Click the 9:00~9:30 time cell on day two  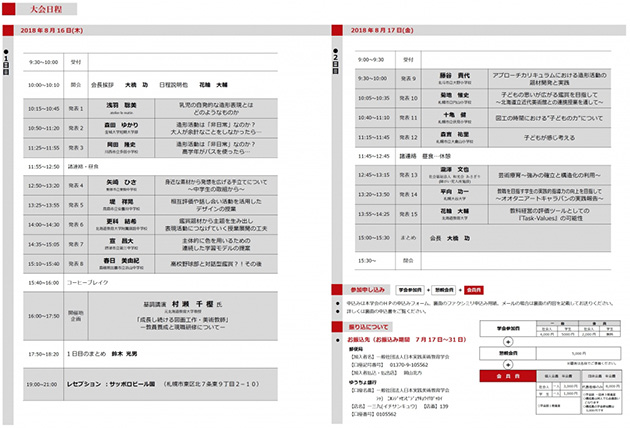click(371, 59)
